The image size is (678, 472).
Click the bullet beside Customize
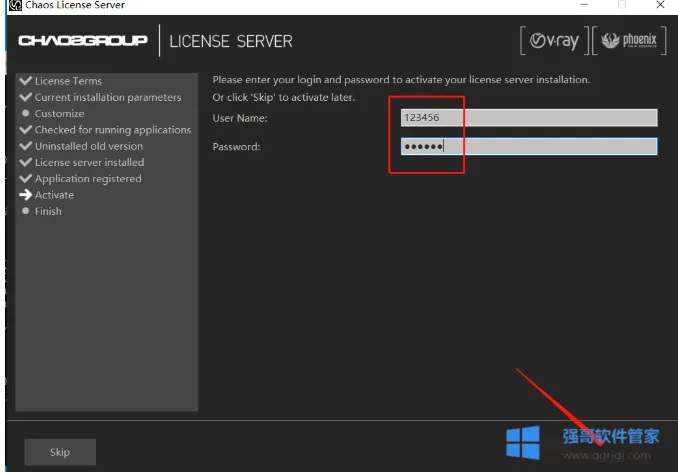click(26, 113)
